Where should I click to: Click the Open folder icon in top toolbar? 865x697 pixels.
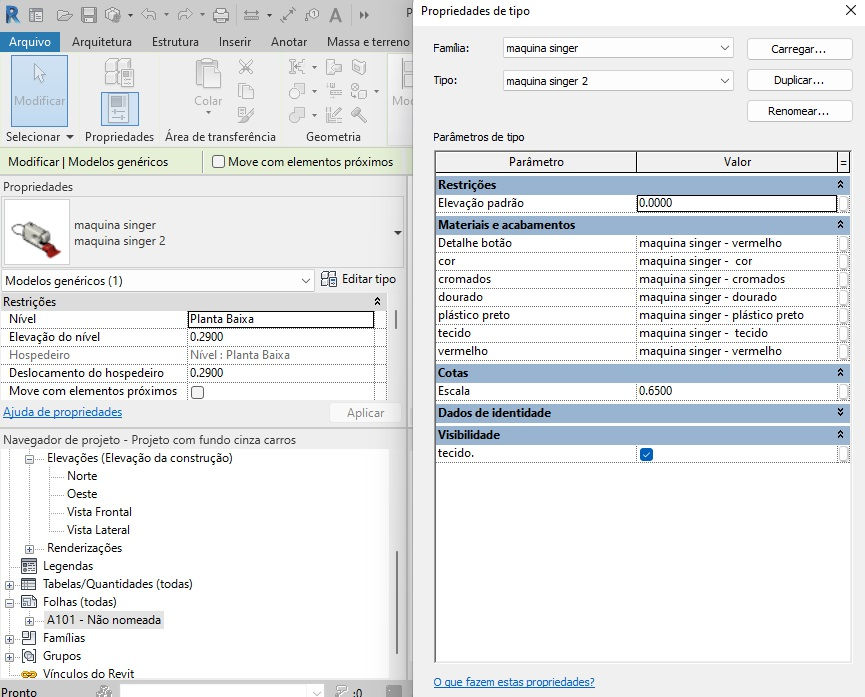coord(65,15)
